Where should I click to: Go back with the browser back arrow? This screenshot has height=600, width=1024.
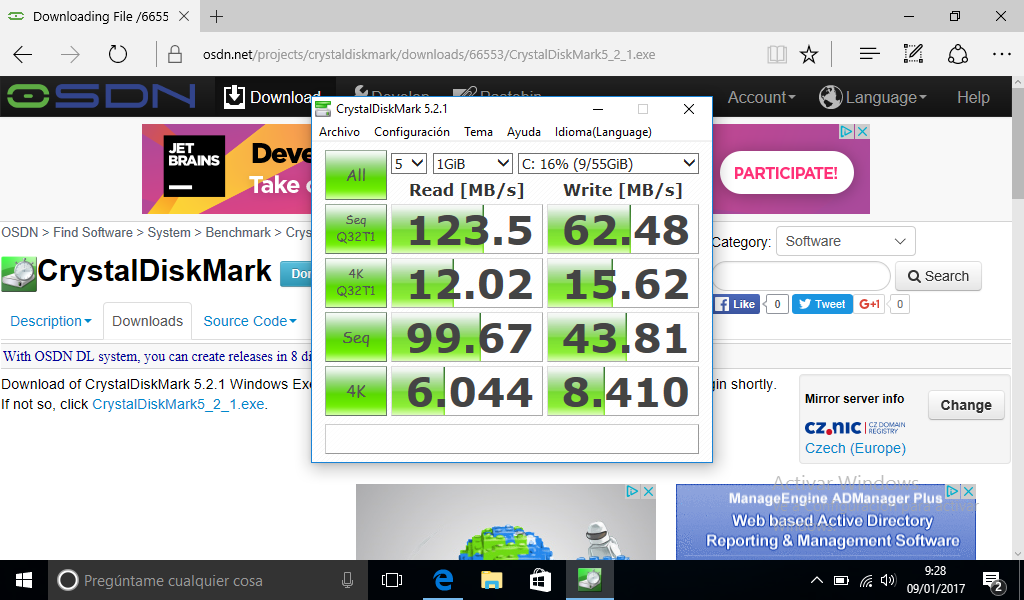[23, 54]
